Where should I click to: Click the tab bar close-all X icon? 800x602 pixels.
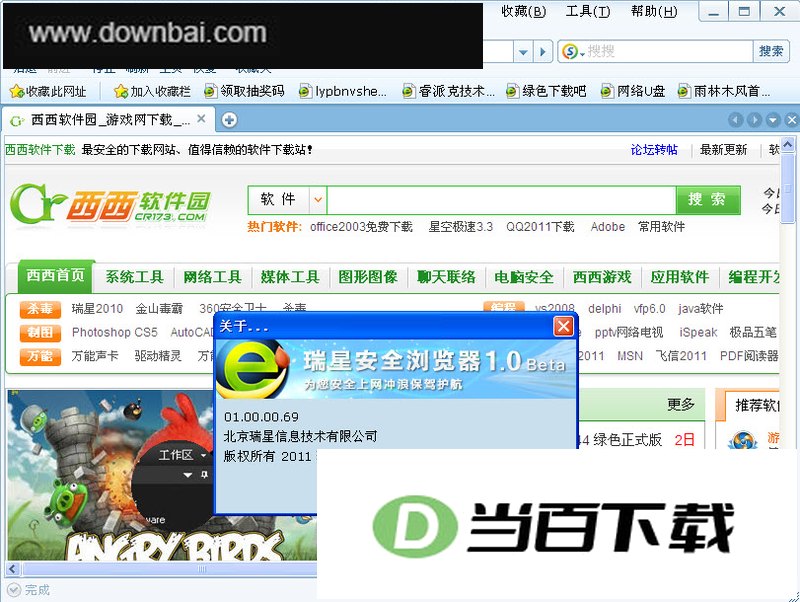click(791, 120)
